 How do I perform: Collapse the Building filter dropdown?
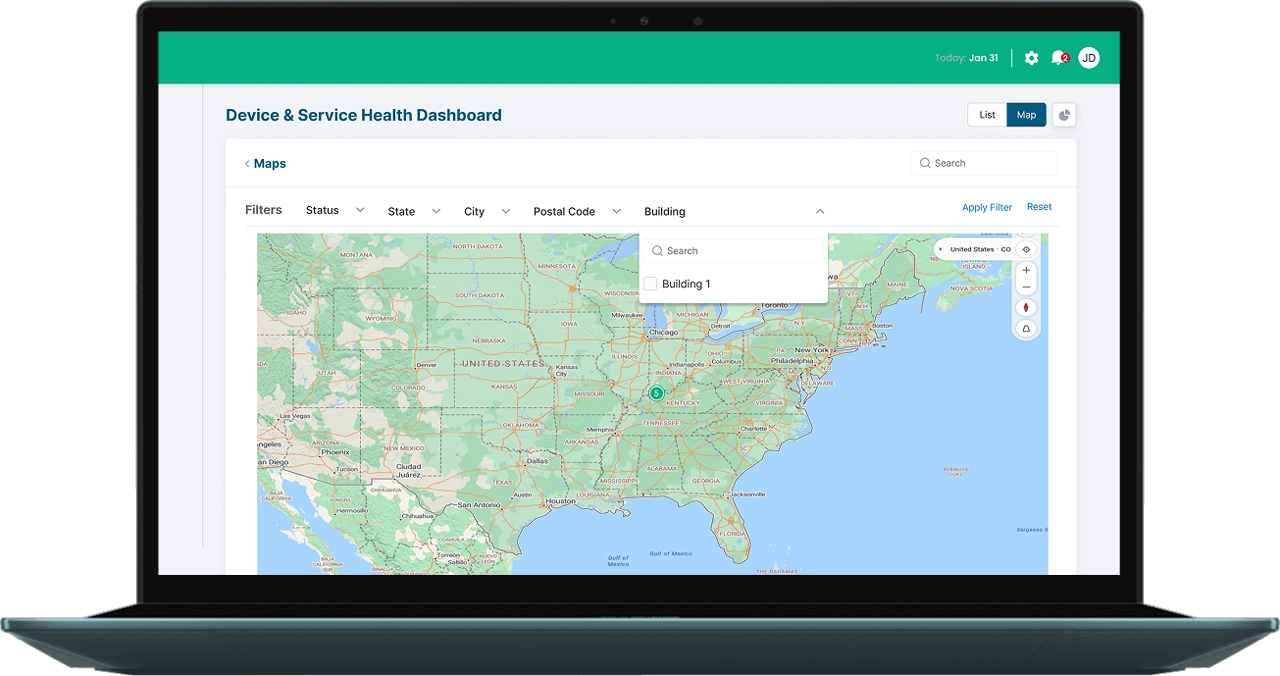(820, 212)
